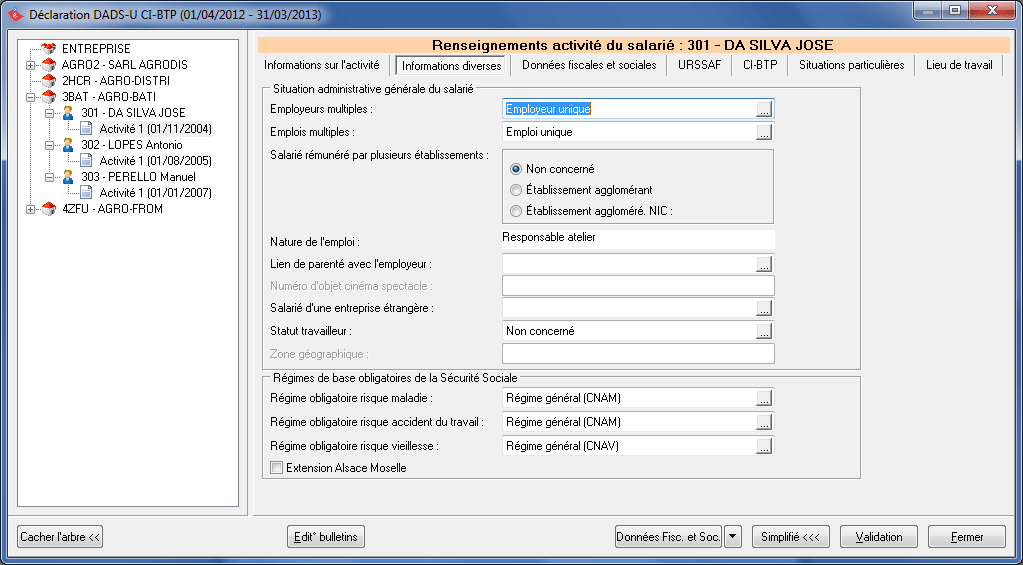Click the employee icon for 302 - LOPES Antonio

coord(68,145)
